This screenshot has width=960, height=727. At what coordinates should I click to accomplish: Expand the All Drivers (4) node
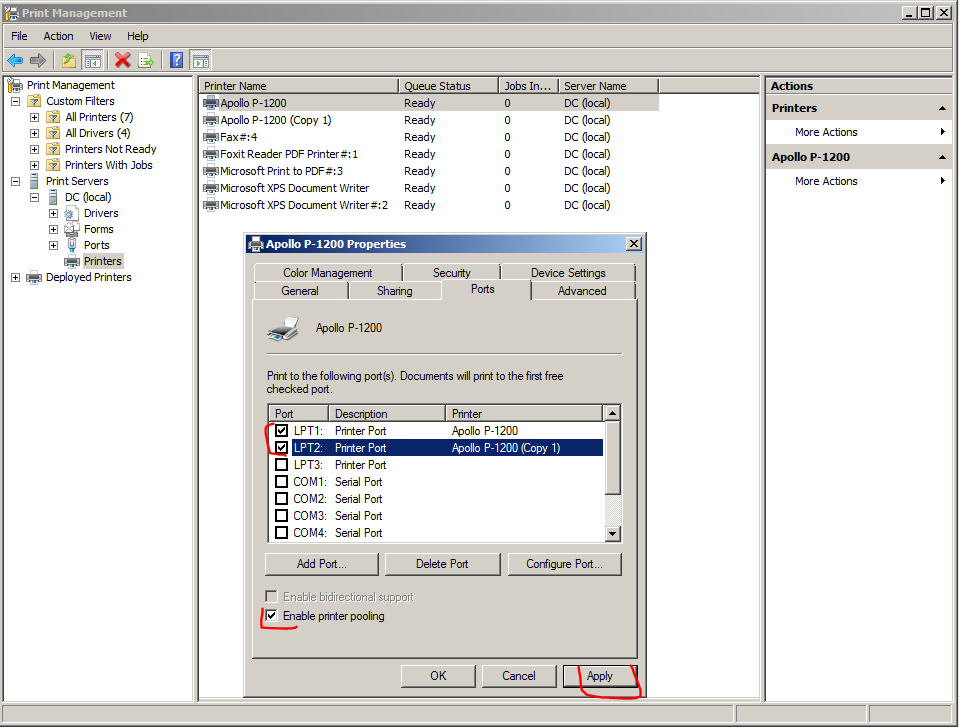coord(35,133)
